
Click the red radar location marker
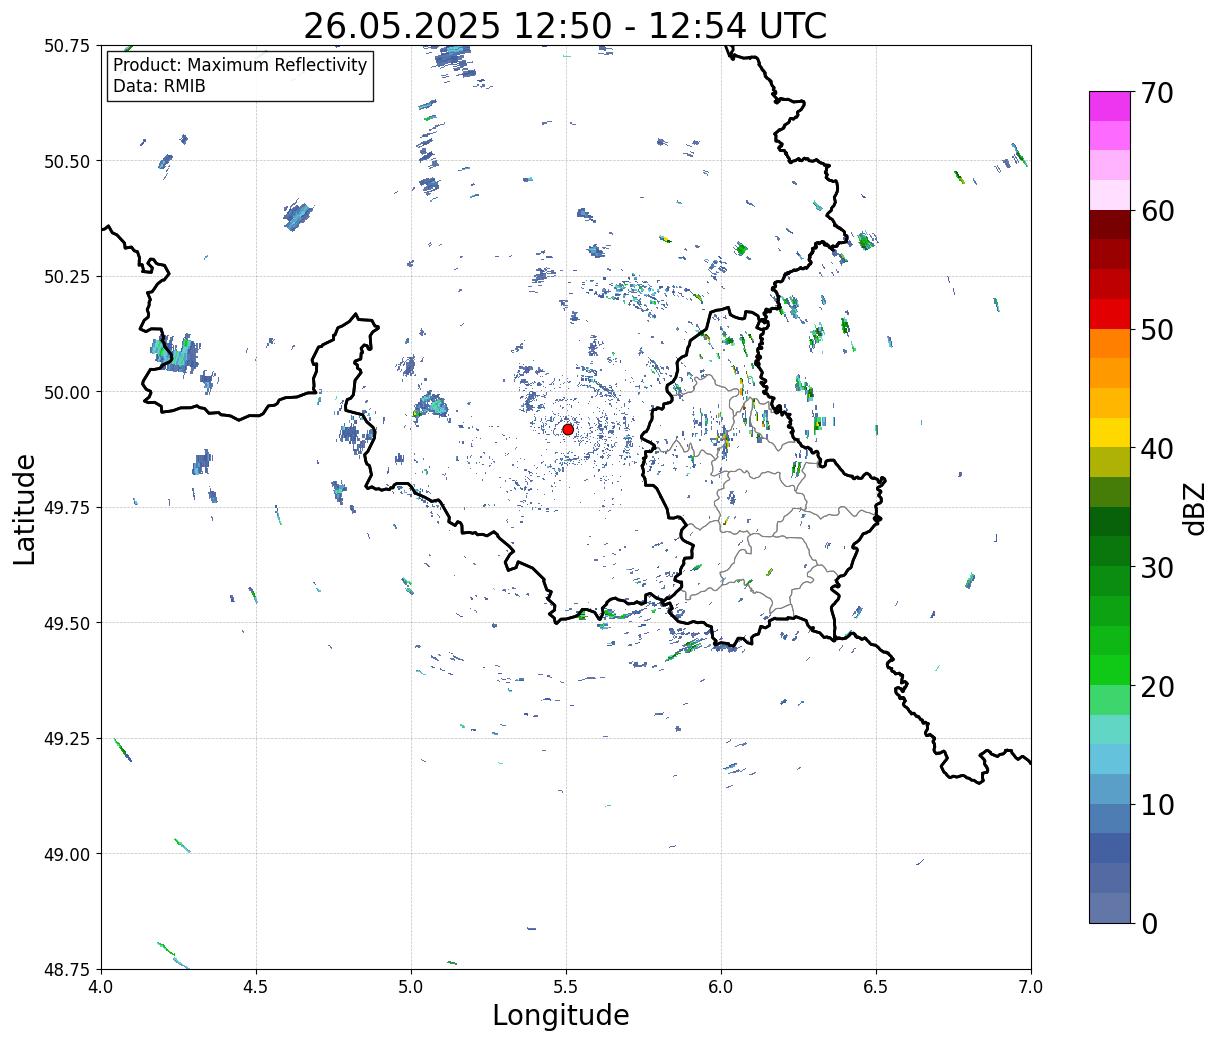pyautogui.click(x=568, y=429)
